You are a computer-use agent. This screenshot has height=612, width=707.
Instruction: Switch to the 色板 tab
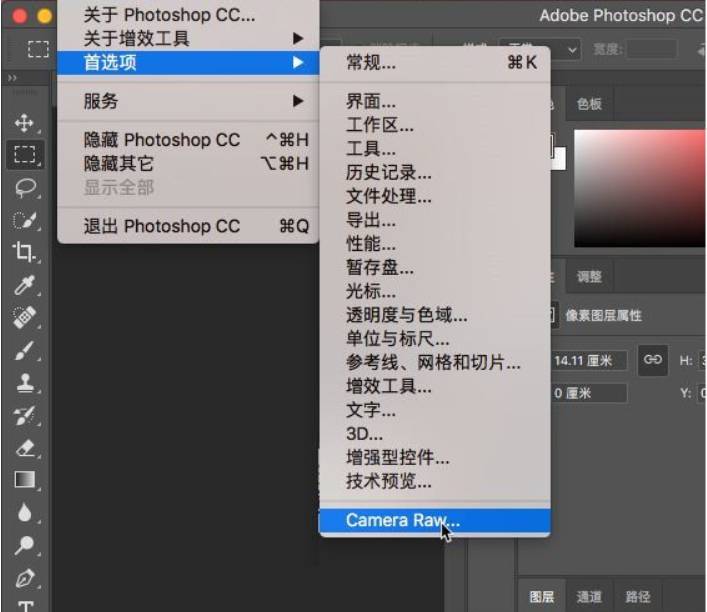589,104
